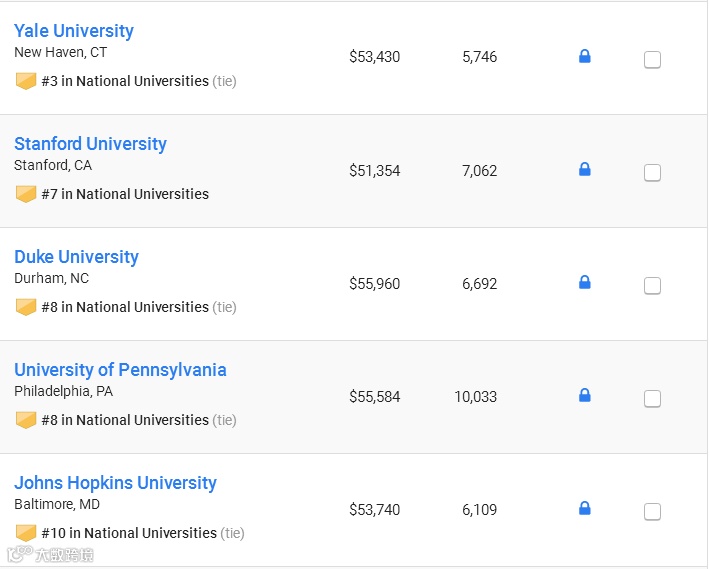Image resolution: width=709 pixels, height=569 pixels.
Task: Visit the University of Pennsylvania link
Action: 120,370
